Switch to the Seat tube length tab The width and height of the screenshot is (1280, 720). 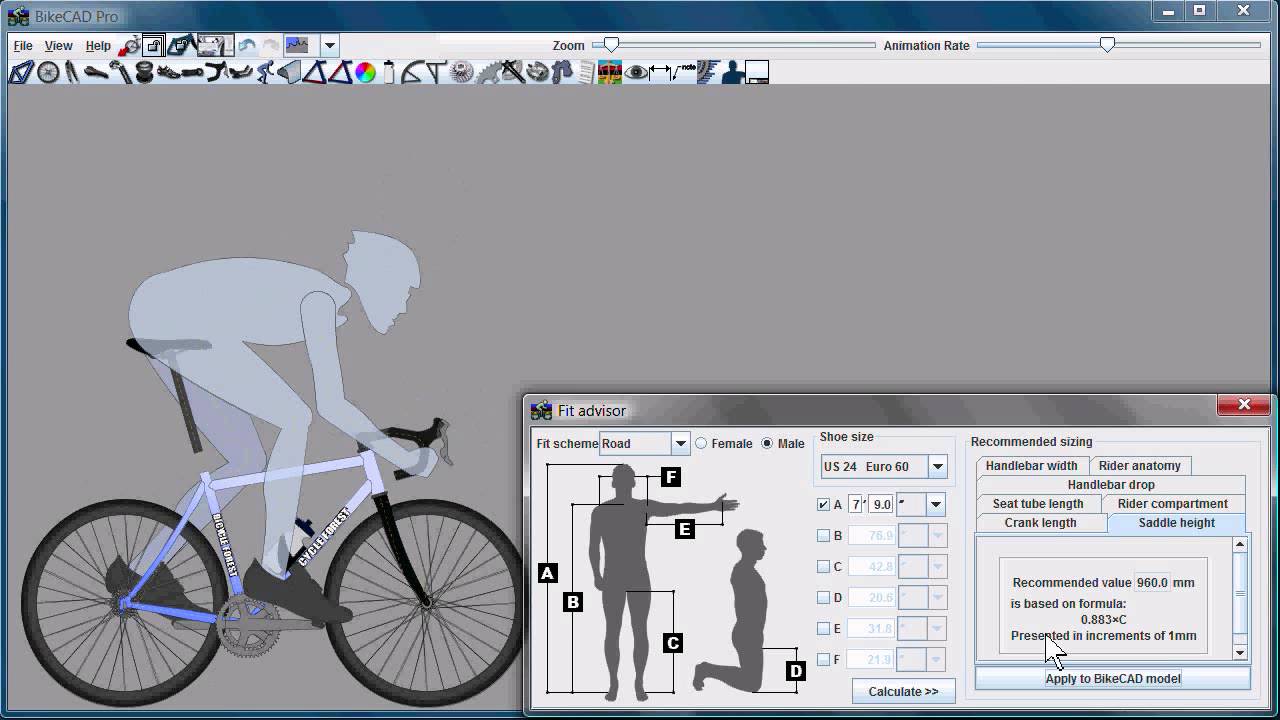pyautogui.click(x=1038, y=503)
